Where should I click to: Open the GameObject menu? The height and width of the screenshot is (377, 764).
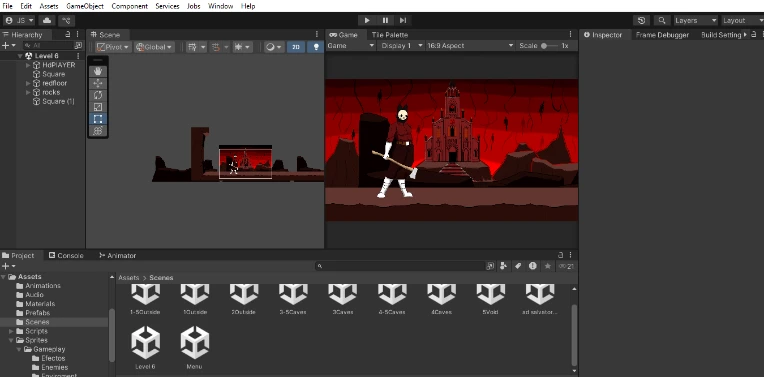point(85,6)
